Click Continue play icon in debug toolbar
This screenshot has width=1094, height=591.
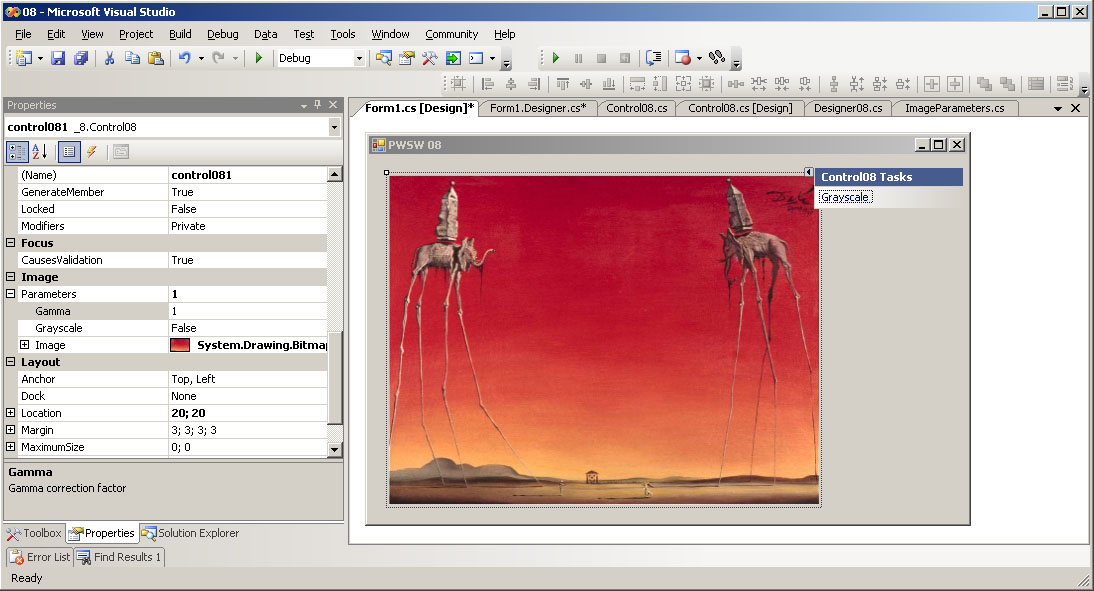(555, 58)
